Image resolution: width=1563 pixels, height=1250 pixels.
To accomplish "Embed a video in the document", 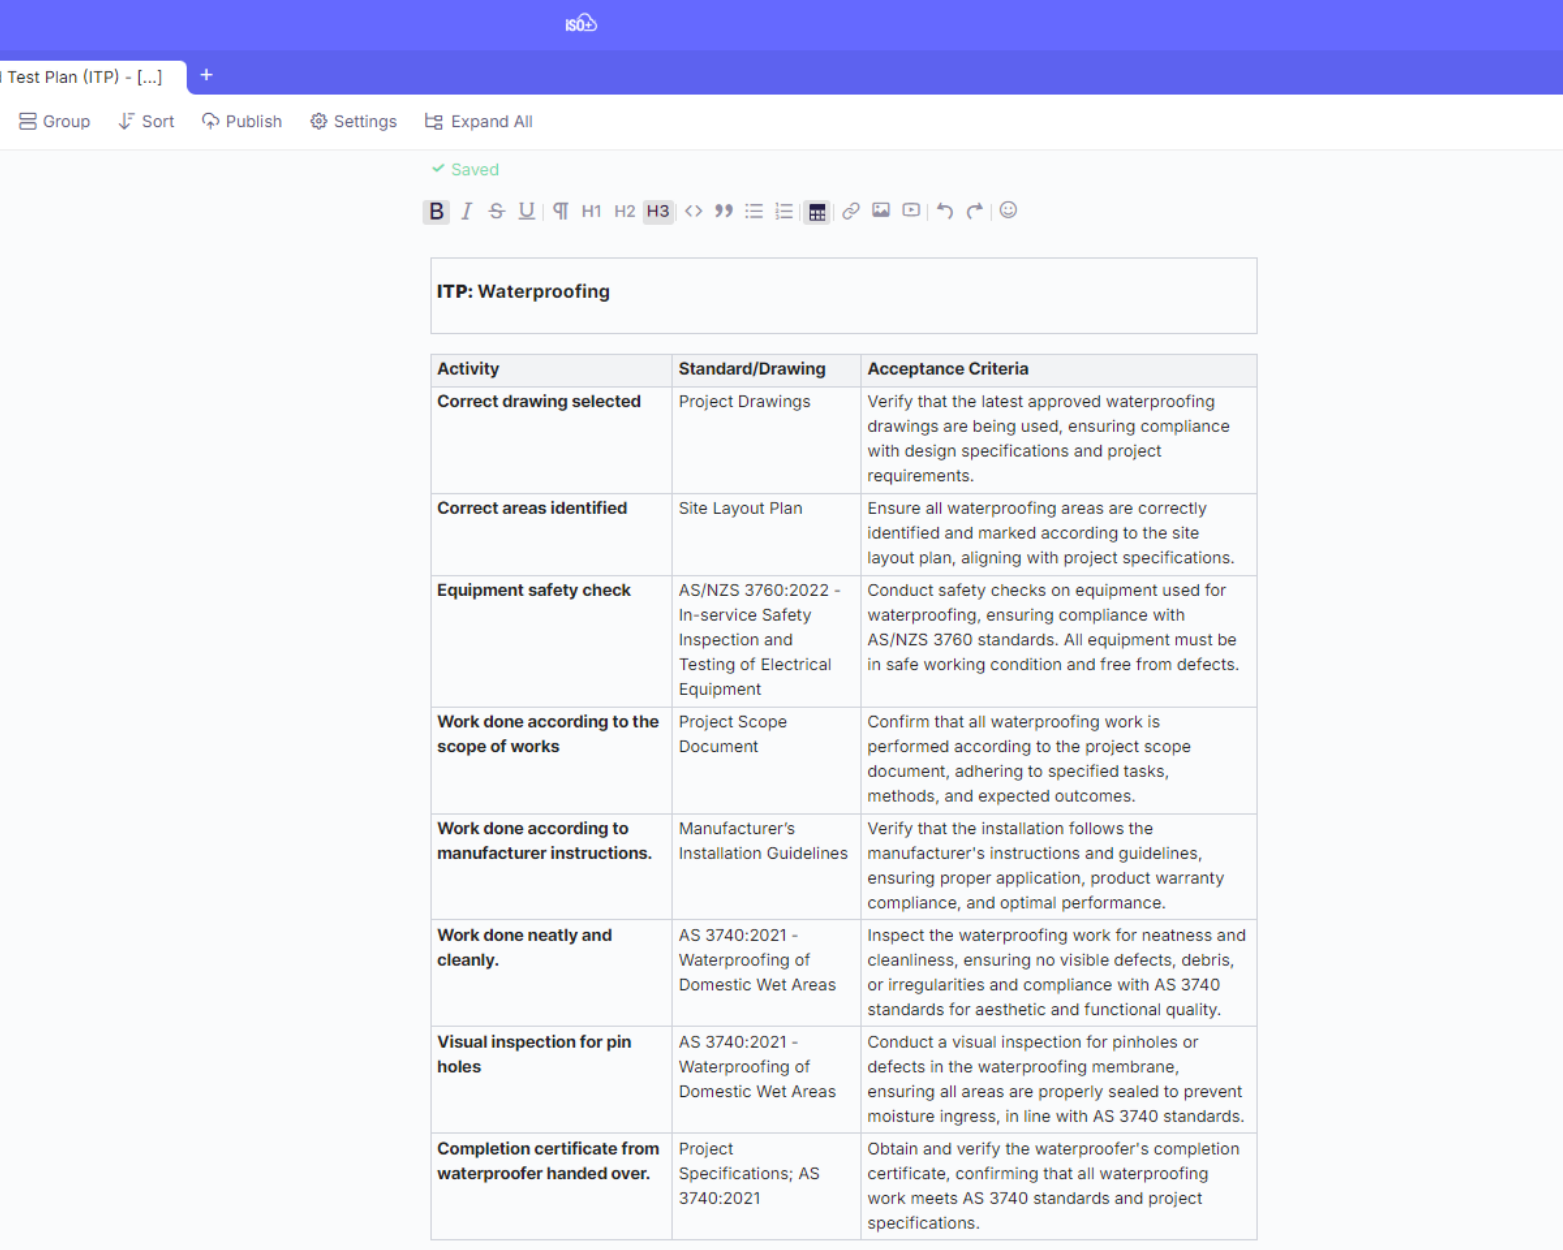I will point(911,210).
